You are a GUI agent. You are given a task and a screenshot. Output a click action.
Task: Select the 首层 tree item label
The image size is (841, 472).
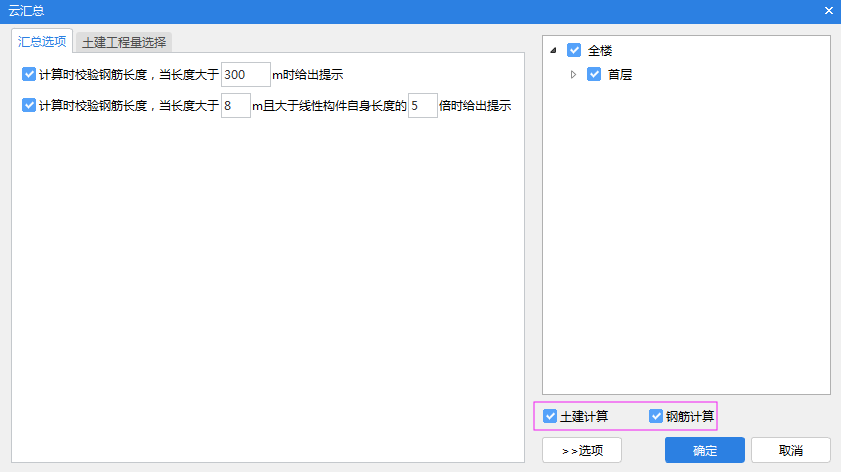pyautogui.click(x=620, y=74)
